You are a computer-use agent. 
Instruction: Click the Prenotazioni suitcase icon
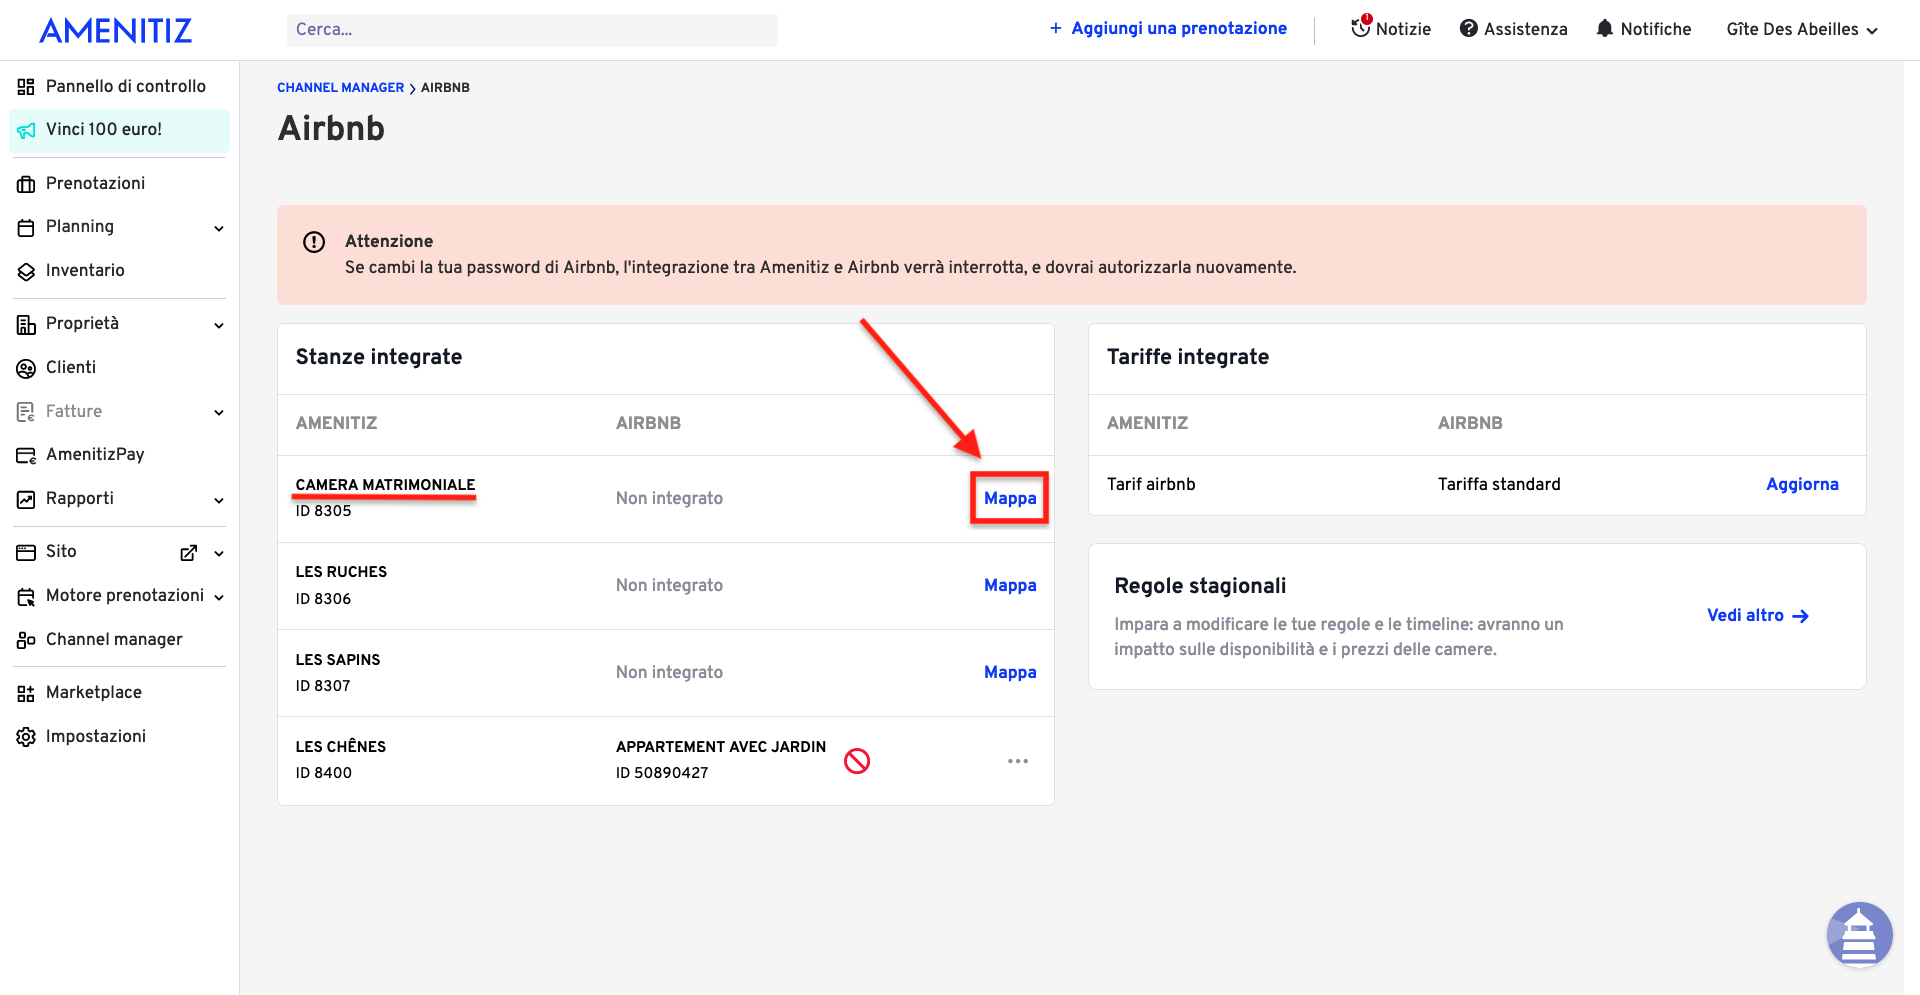26,184
